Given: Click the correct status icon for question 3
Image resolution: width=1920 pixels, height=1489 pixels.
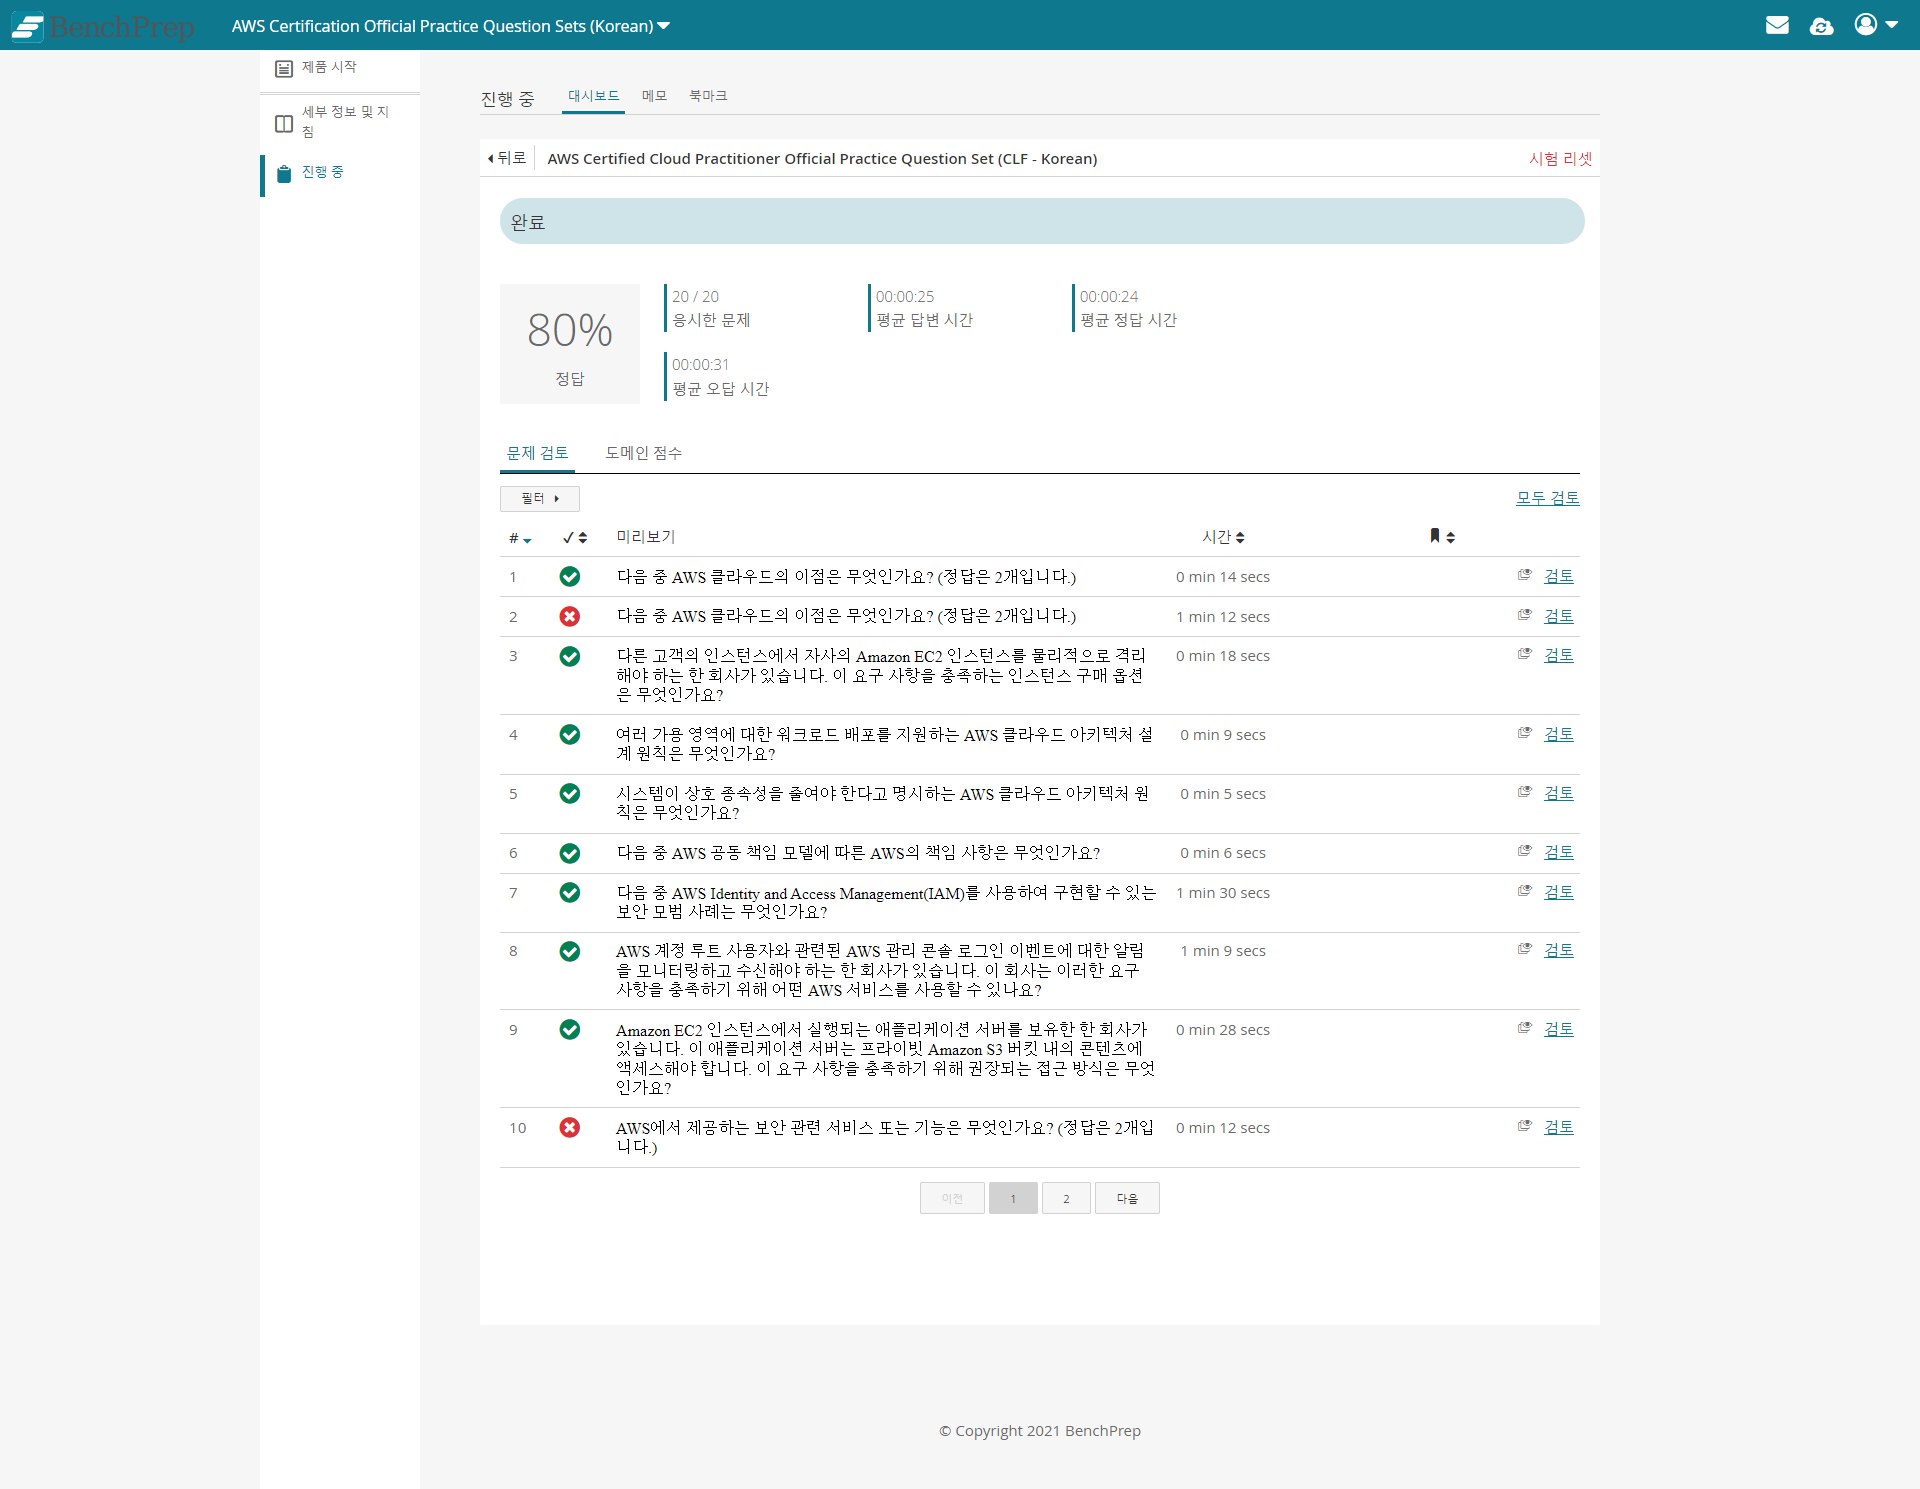Looking at the screenshot, I should [570, 656].
